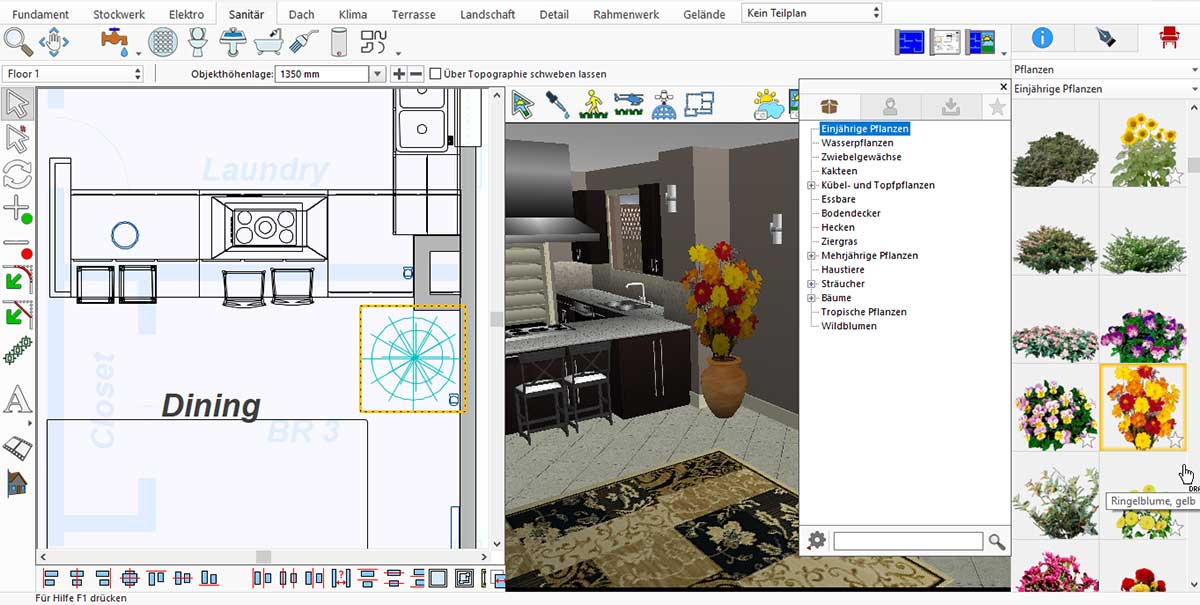
Task: Click the walk-through person tool
Action: 592,103
